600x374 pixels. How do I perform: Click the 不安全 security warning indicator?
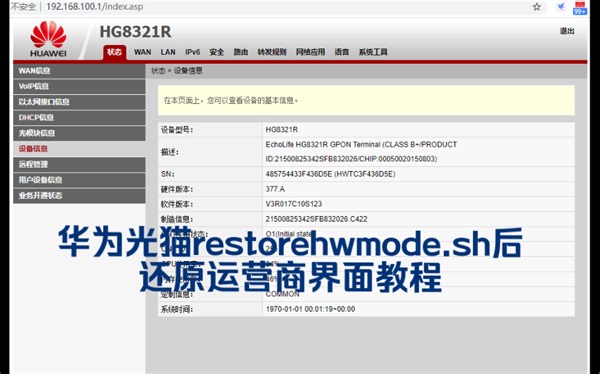click(x=23, y=7)
